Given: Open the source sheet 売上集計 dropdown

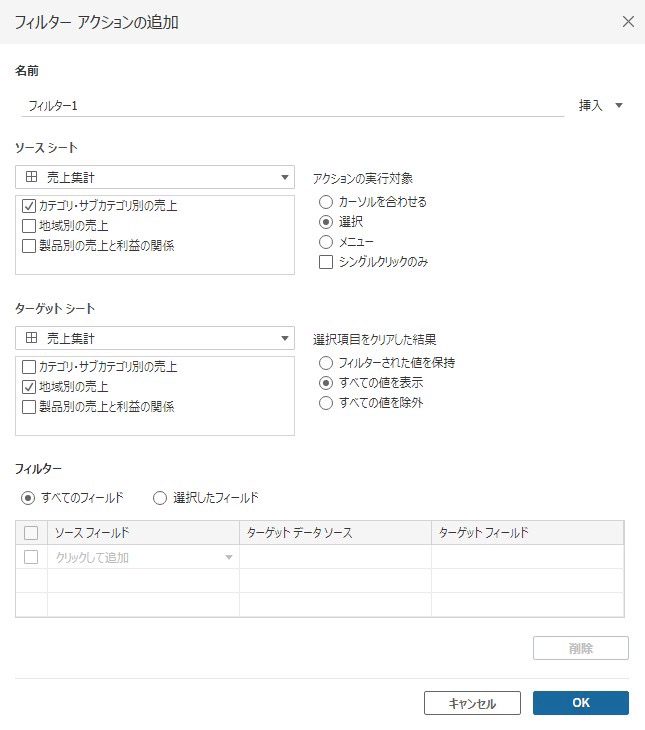Looking at the screenshot, I should coord(155,177).
